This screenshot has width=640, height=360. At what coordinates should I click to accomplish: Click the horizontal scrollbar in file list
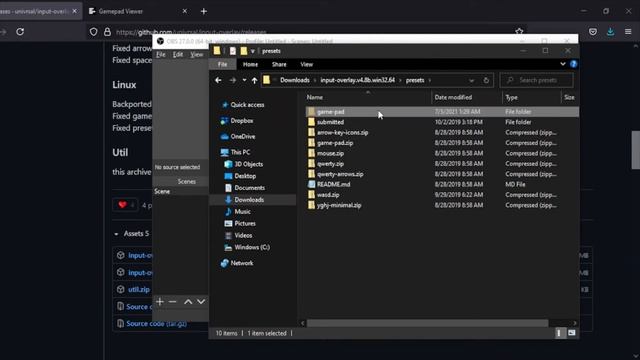pyautogui.click(x=427, y=323)
